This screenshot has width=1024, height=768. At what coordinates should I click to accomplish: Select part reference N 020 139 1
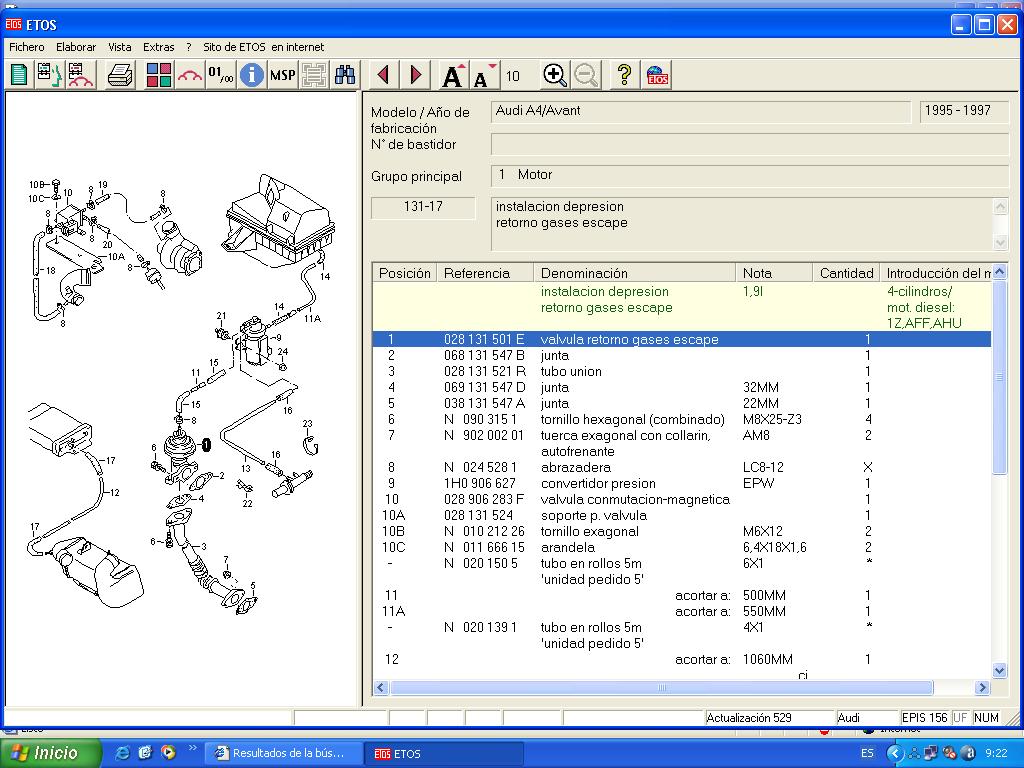coord(481,628)
